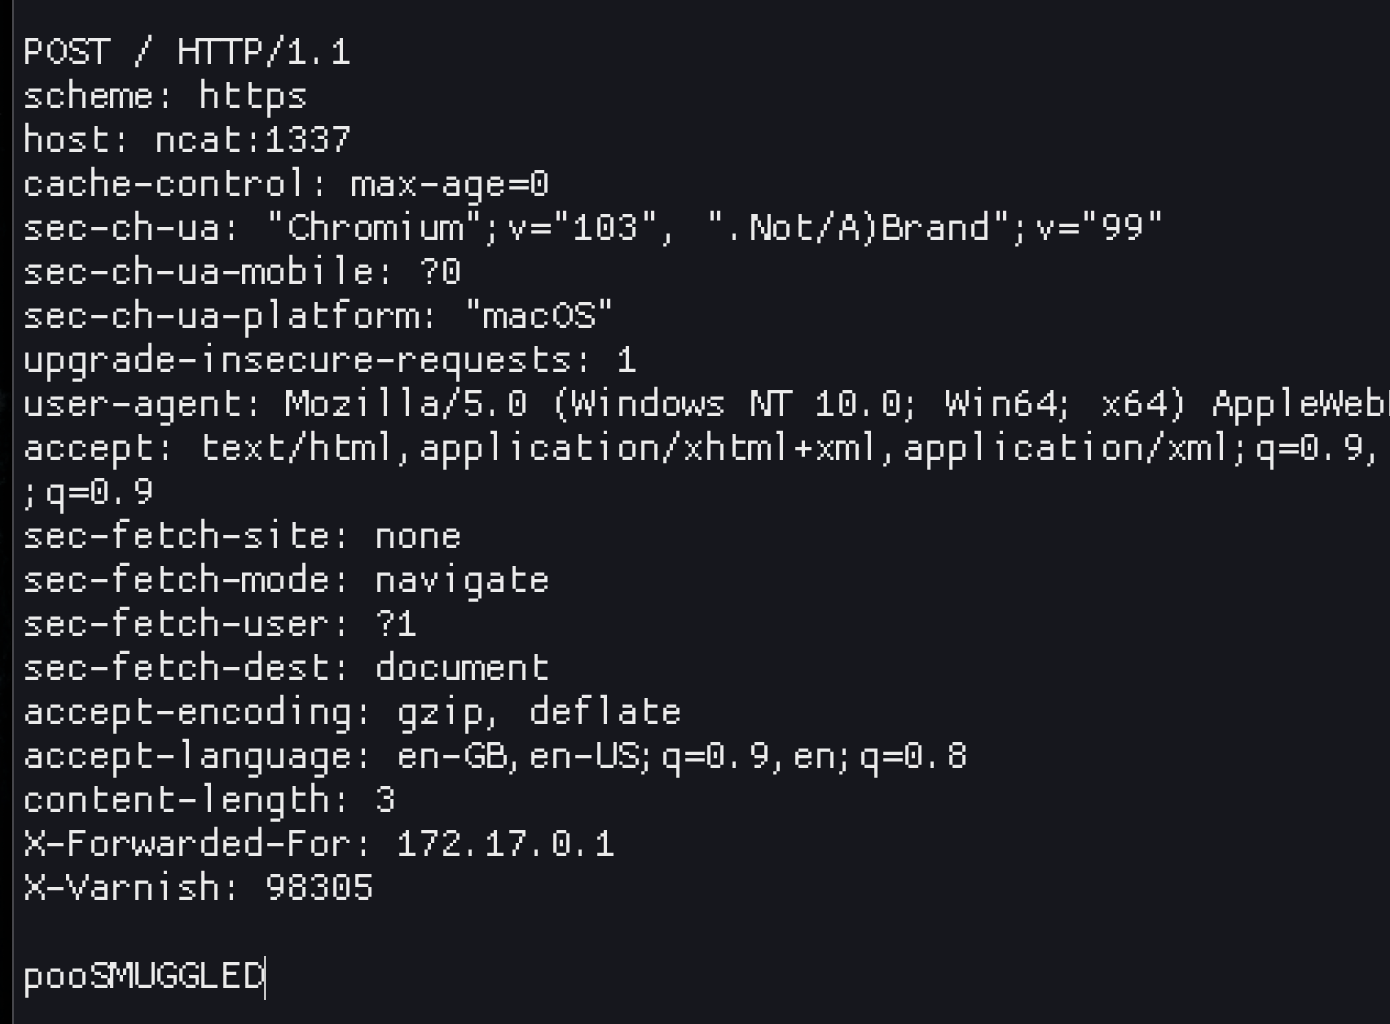Image resolution: width=1390 pixels, height=1024 pixels.
Task: Click the X-Forwarded-For 172.17.0.1 line
Action: pos(319,844)
